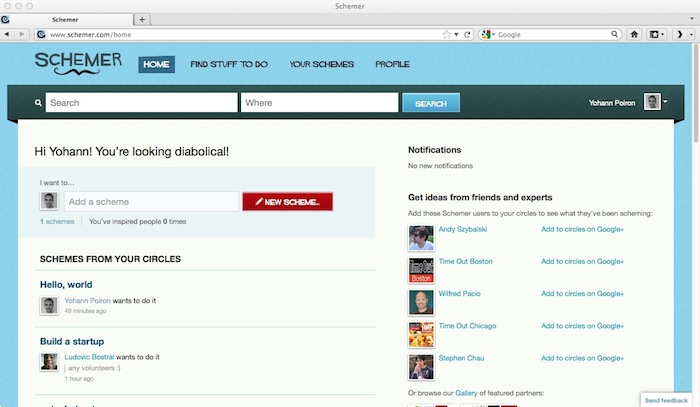700x407 pixels.
Task: Go to the Find Stuff To Do tab
Action: (229, 64)
